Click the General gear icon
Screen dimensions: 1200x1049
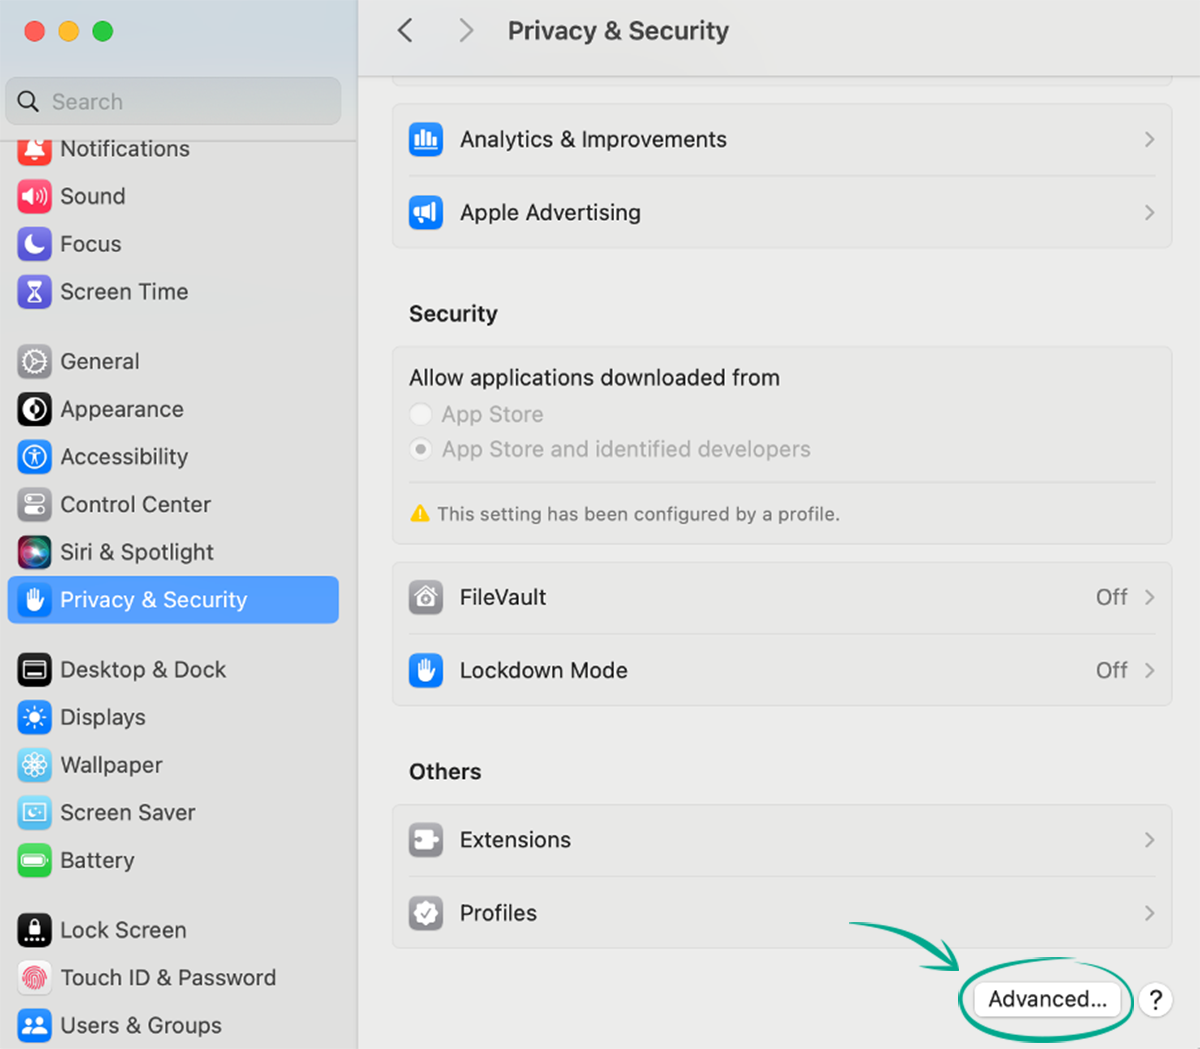point(34,361)
